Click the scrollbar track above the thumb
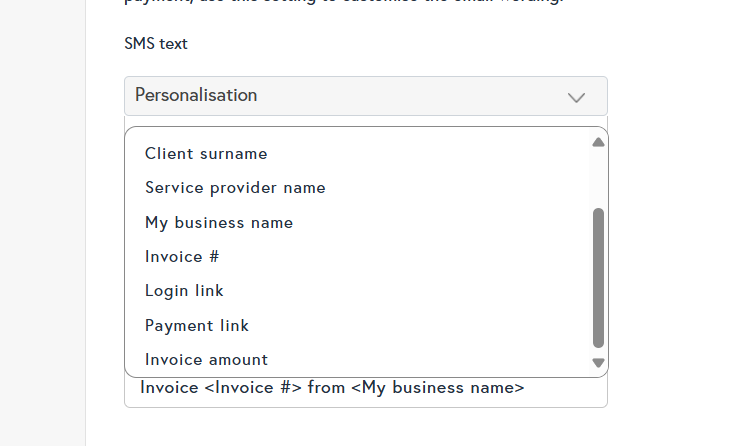Viewport: 753px width, 446px height. [598, 177]
